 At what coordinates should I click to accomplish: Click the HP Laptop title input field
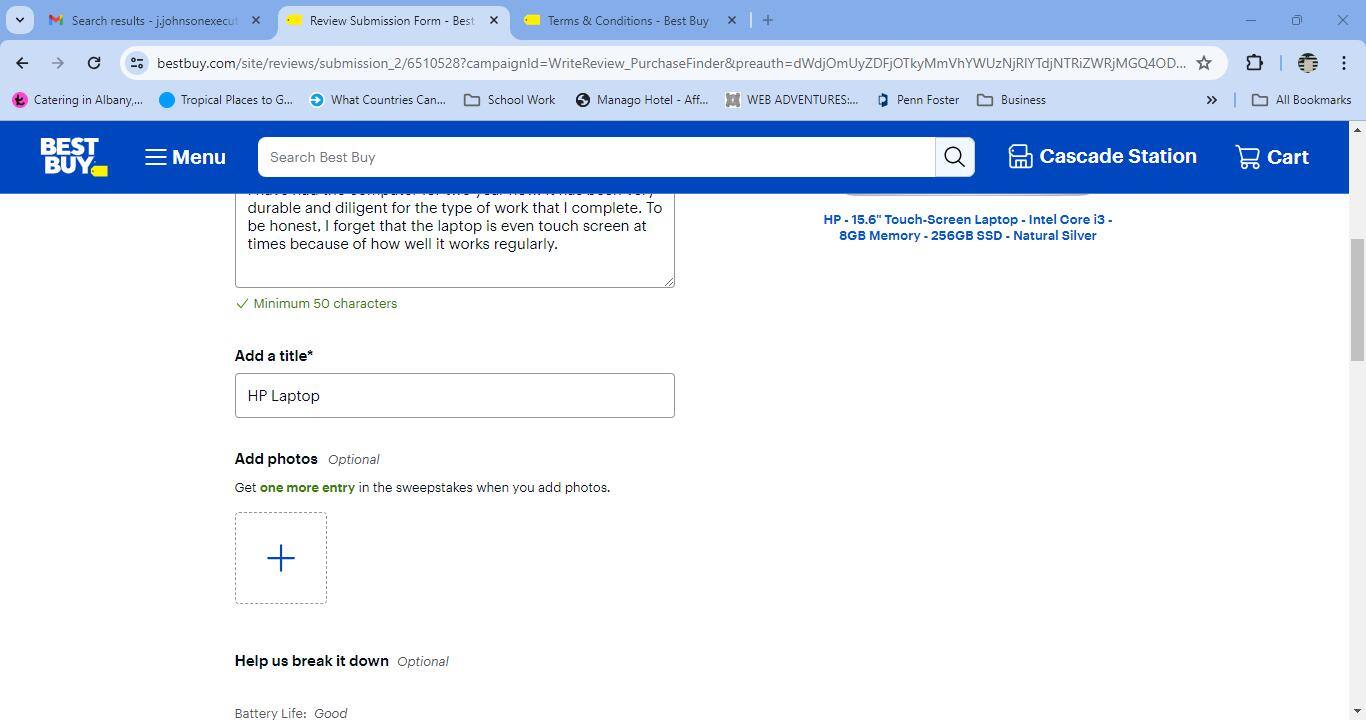click(454, 395)
